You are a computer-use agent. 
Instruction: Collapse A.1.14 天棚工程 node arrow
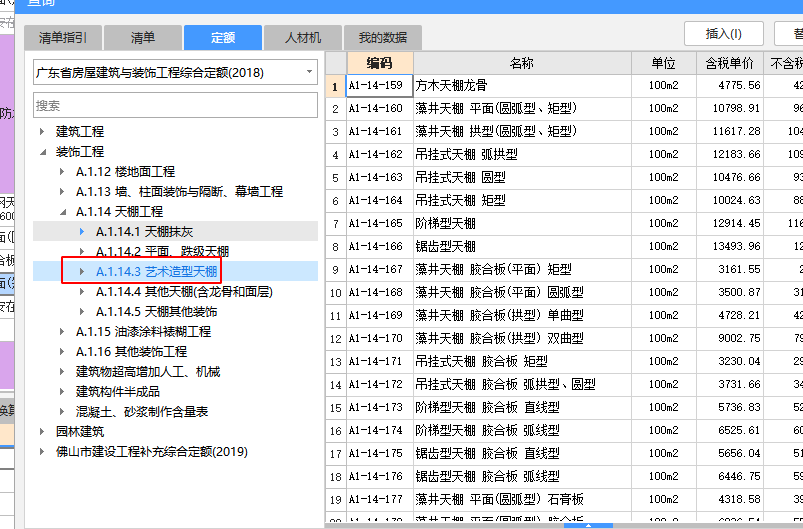63,211
